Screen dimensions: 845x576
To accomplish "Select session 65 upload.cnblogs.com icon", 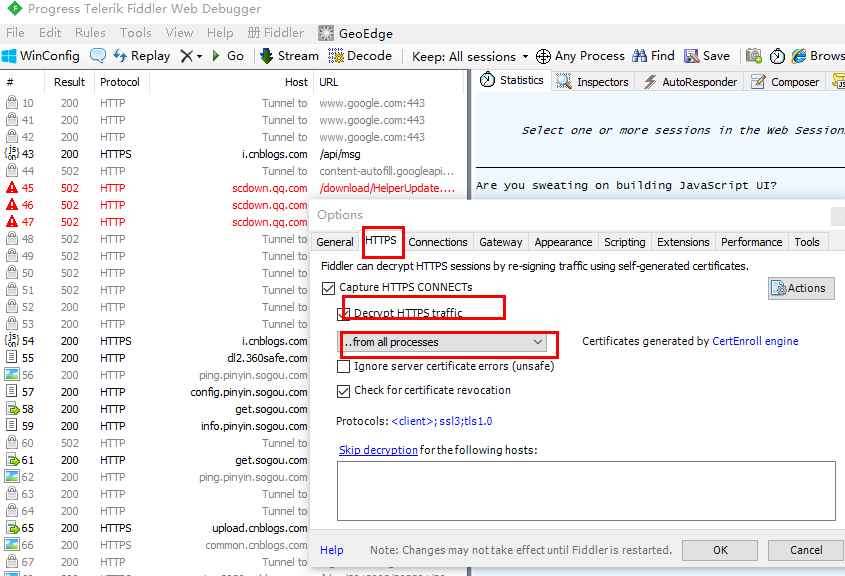I will (12, 528).
